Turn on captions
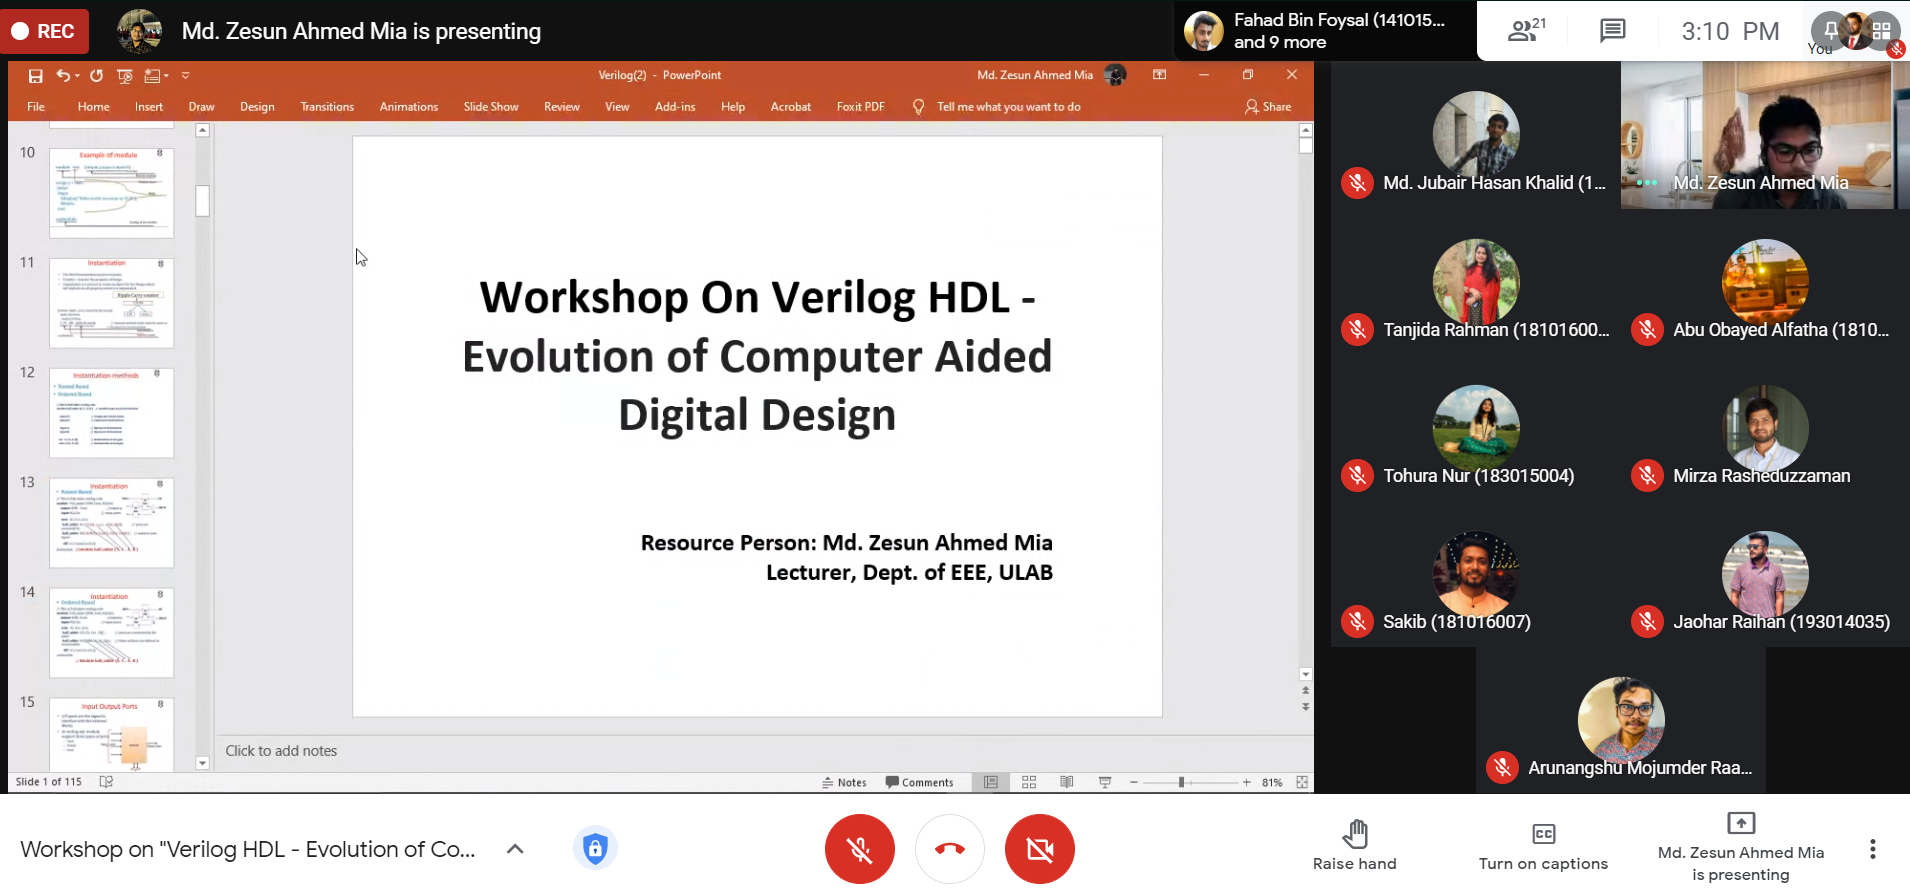 (x=1543, y=847)
